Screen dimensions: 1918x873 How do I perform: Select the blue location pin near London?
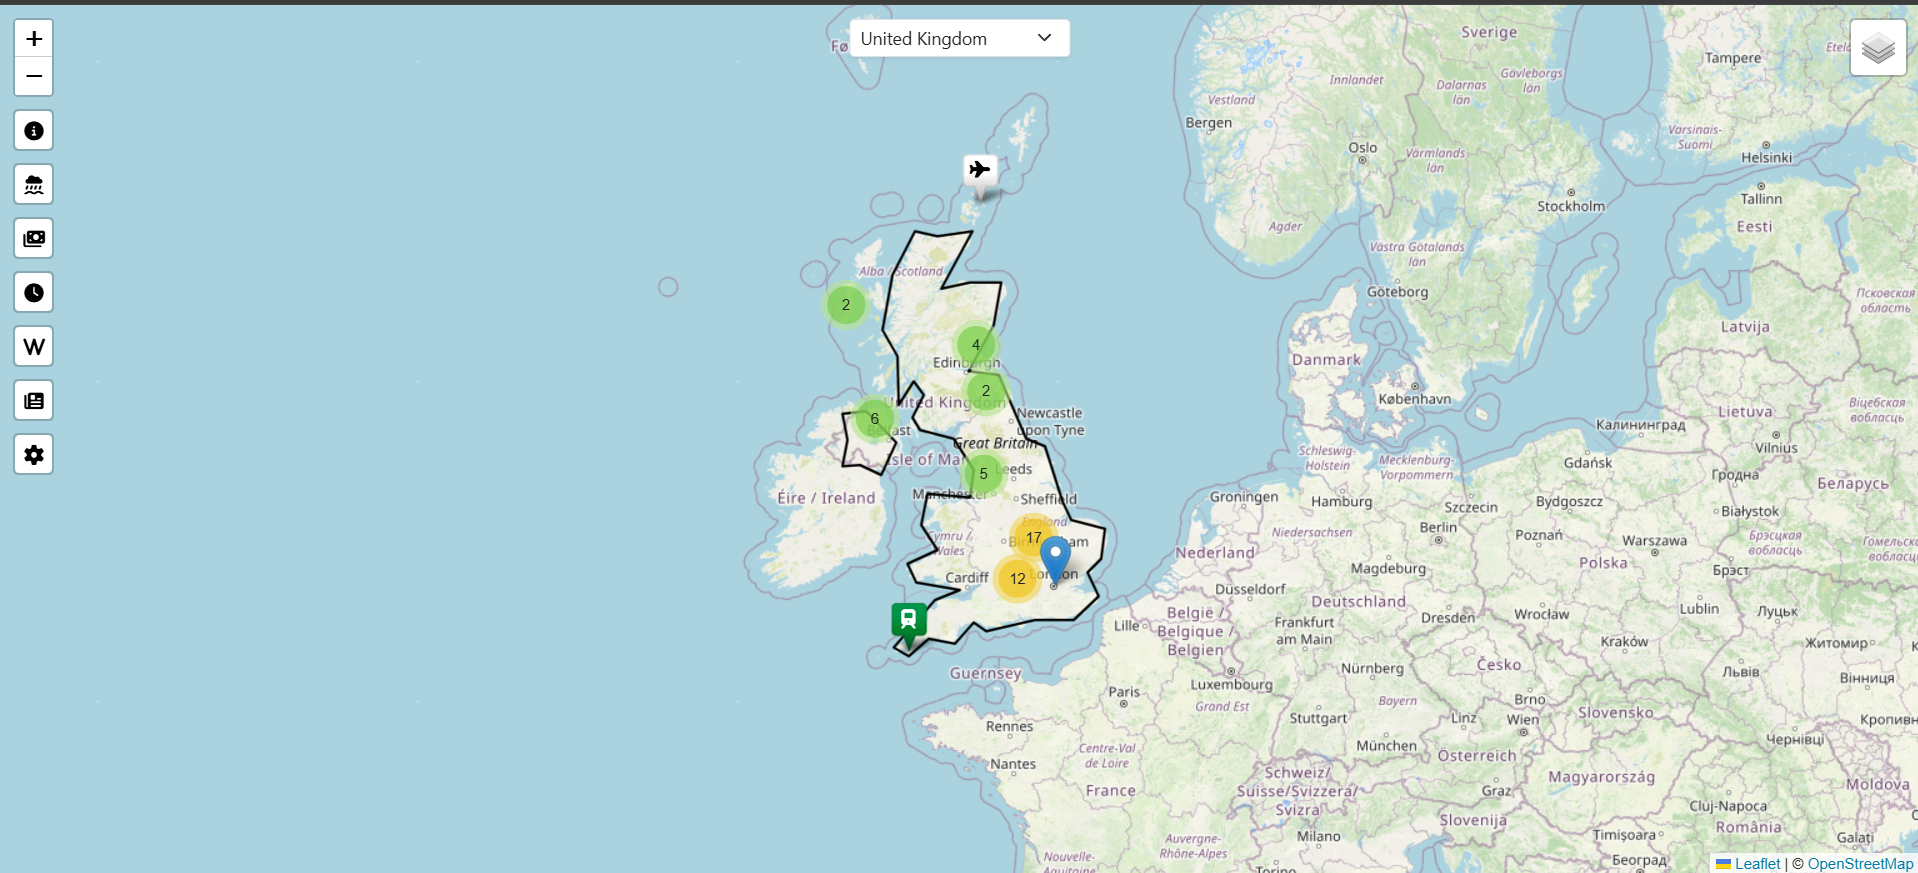[1055, 556]
